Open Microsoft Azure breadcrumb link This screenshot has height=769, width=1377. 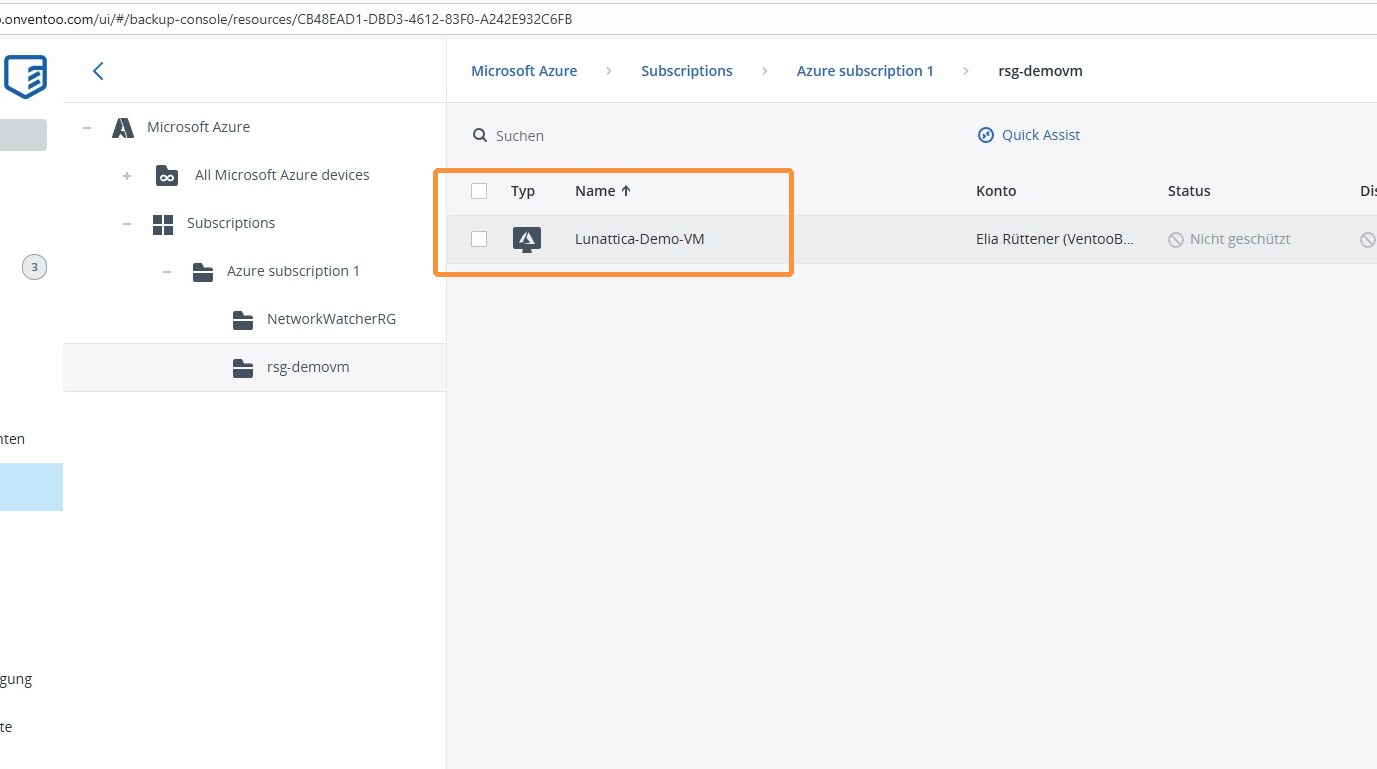coord(524,71)
